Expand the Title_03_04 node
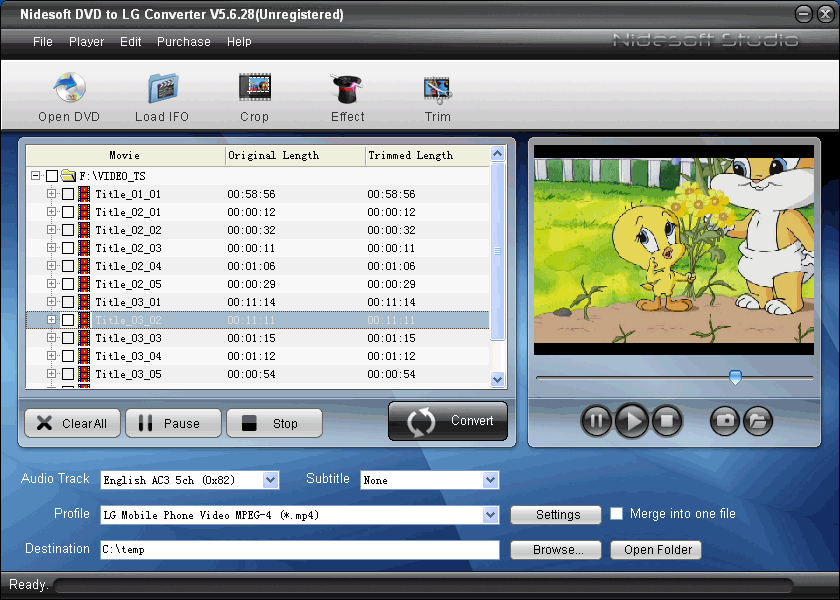Screen dimensions: 840x600 click(x=51, y=355)
